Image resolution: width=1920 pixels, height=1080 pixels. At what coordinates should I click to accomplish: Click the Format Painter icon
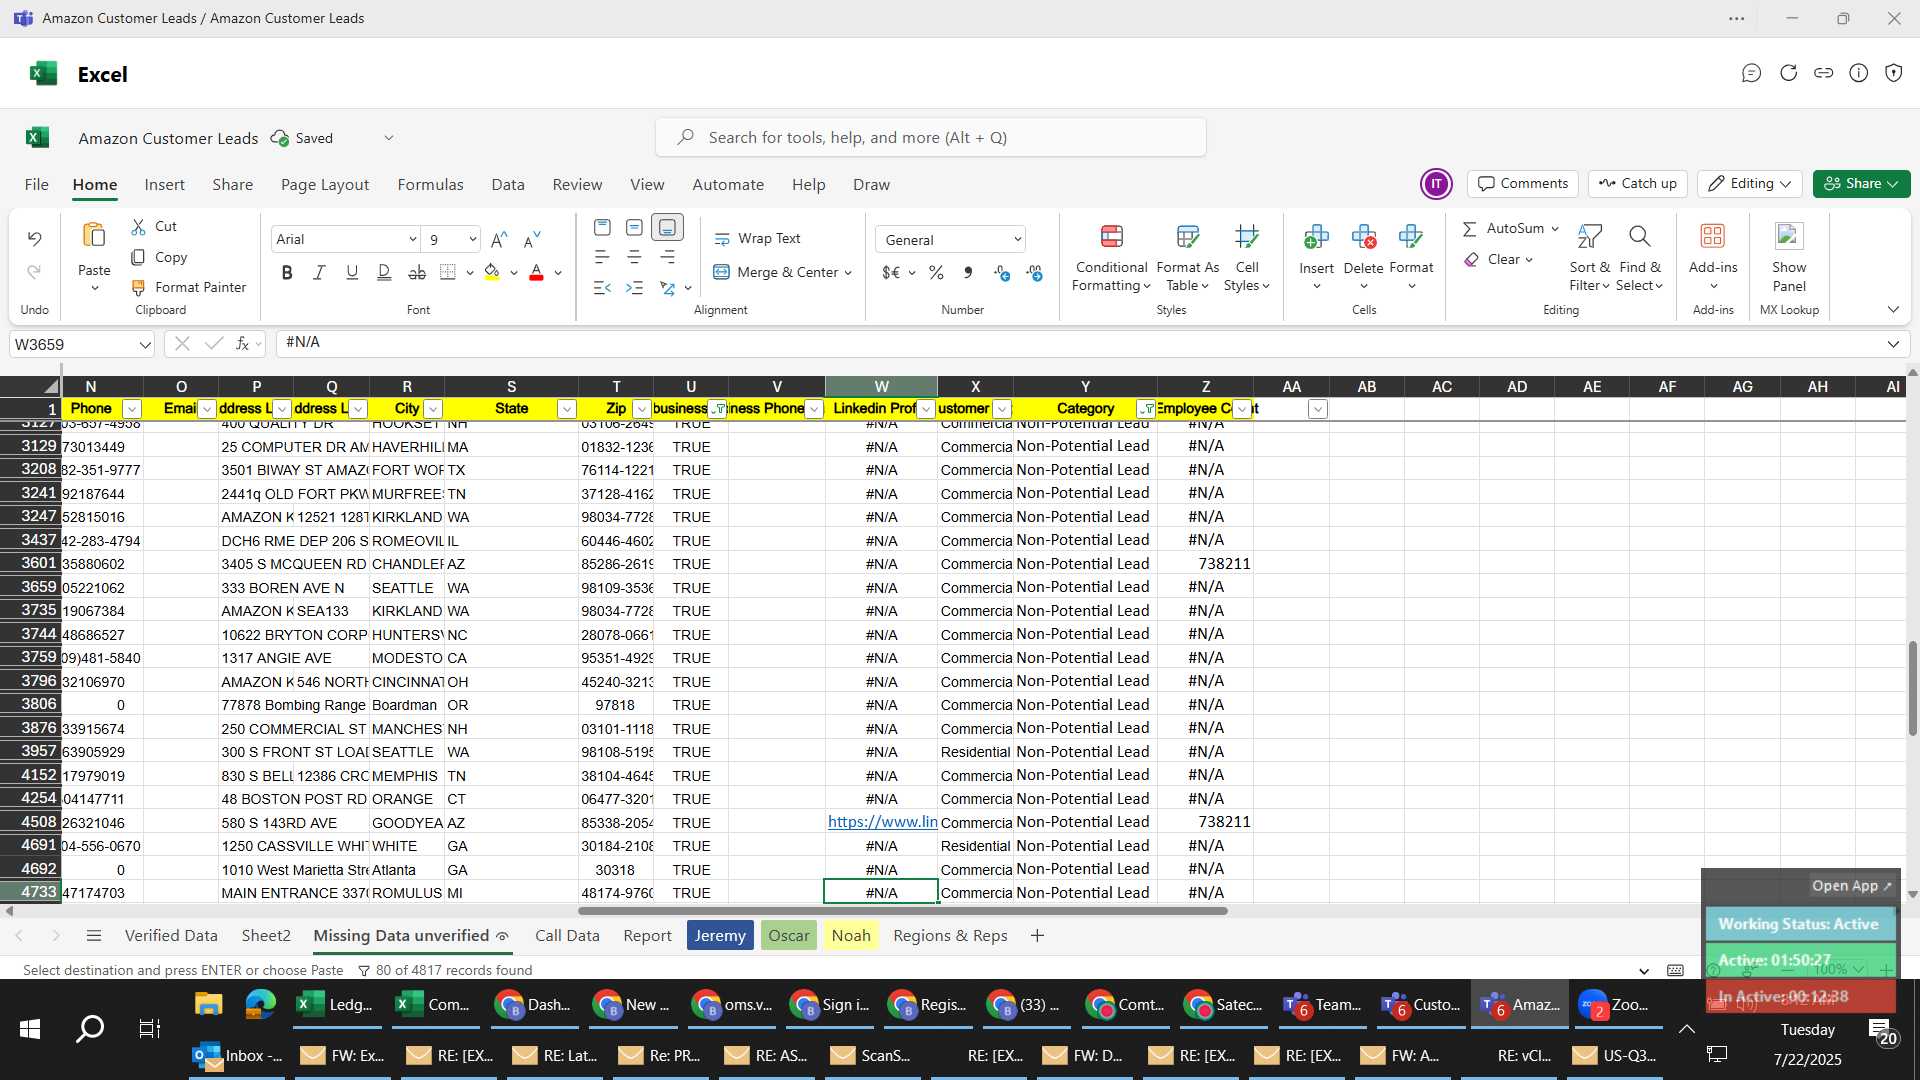[138, 287]
